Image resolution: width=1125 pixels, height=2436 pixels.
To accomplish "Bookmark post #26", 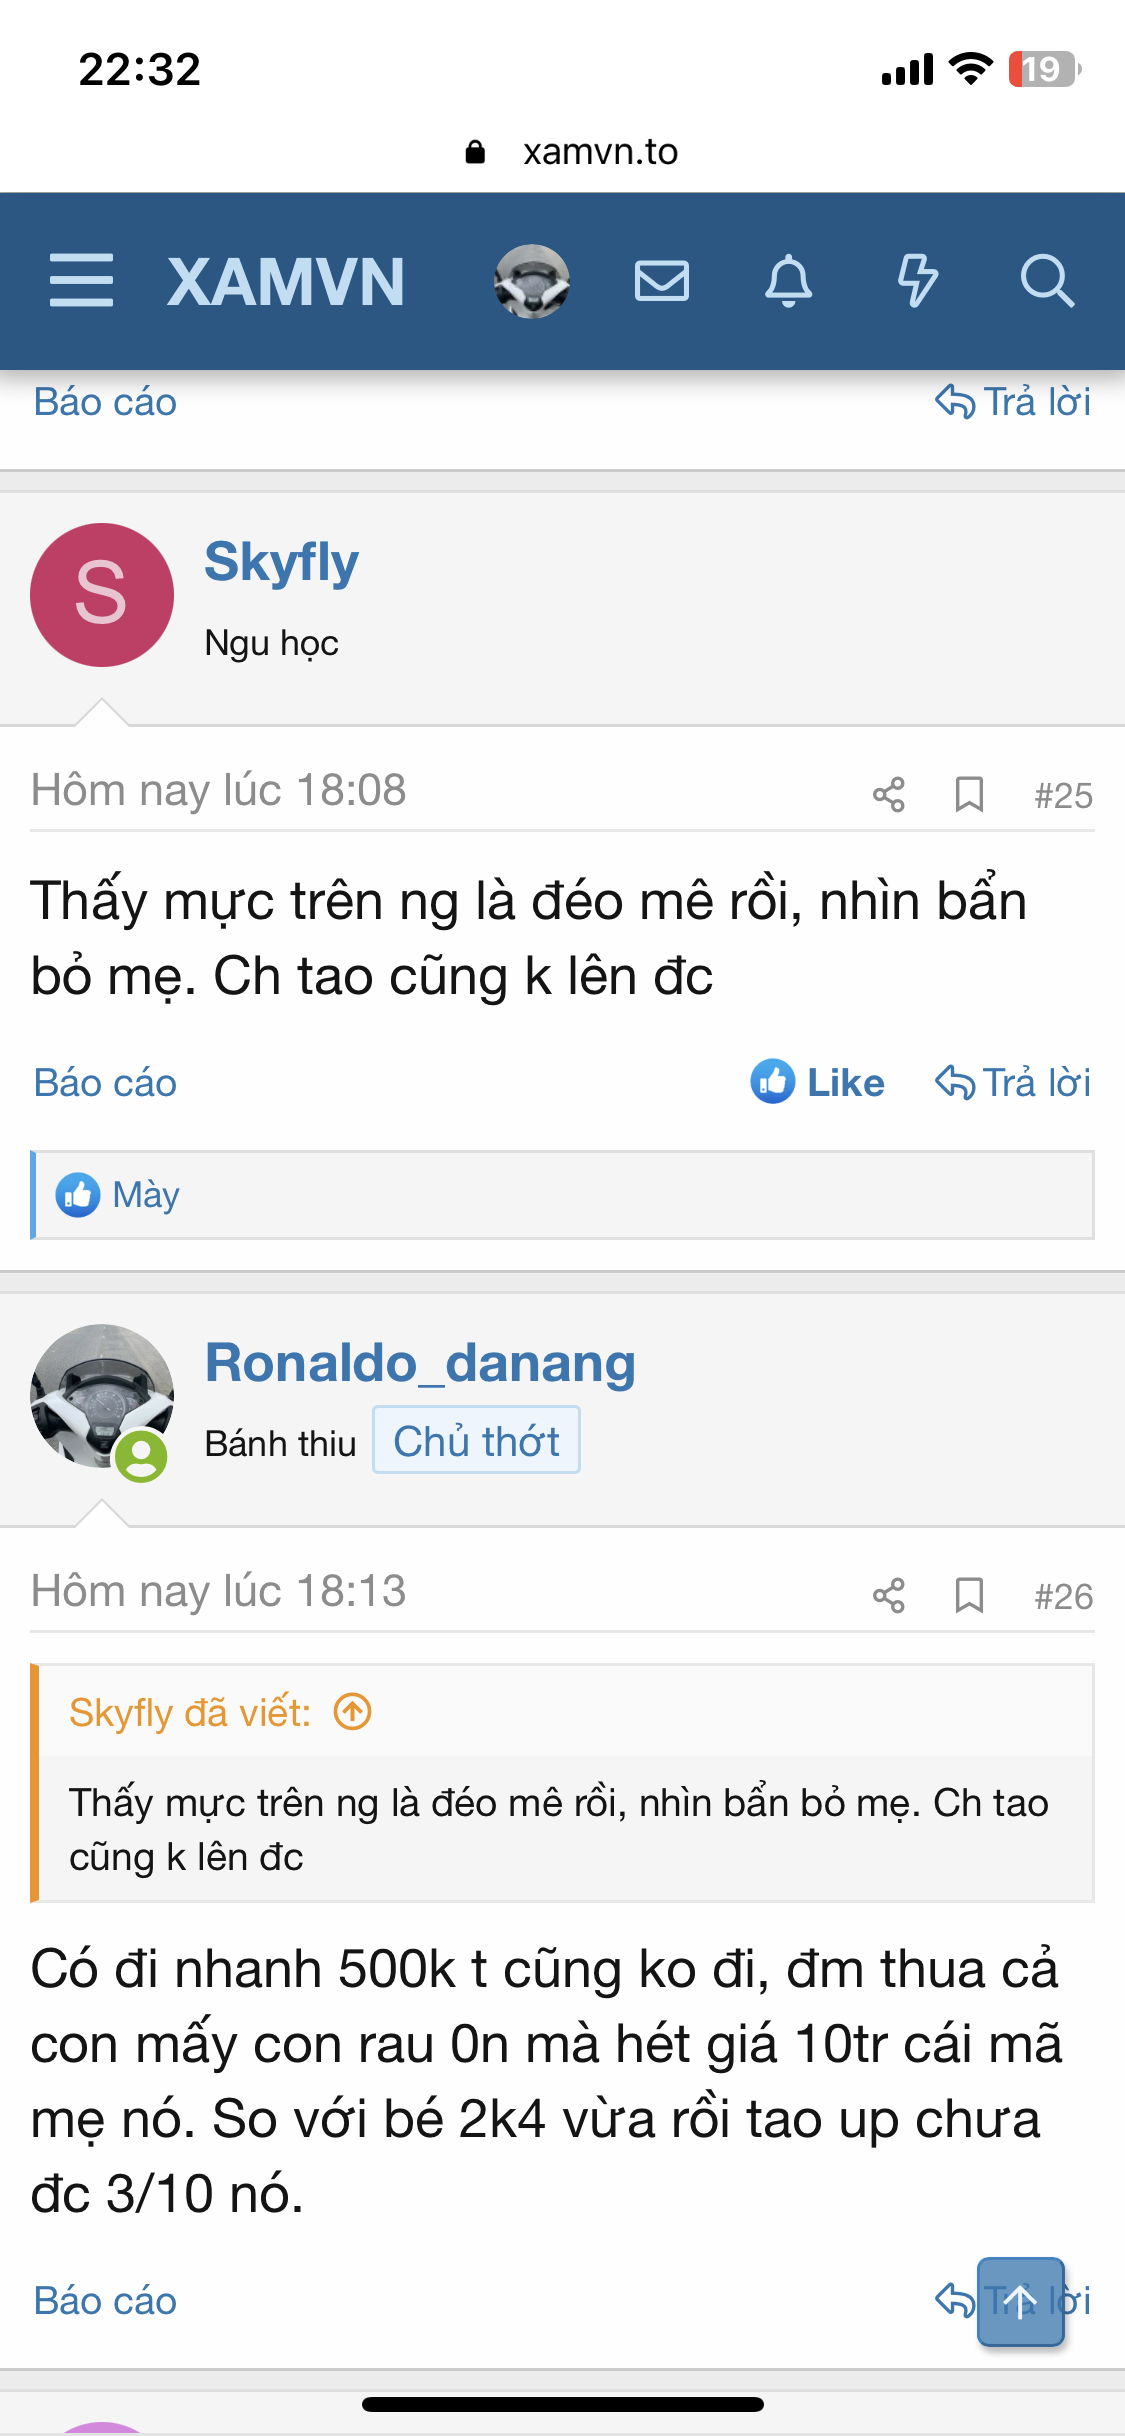I will pos(969,1596).
